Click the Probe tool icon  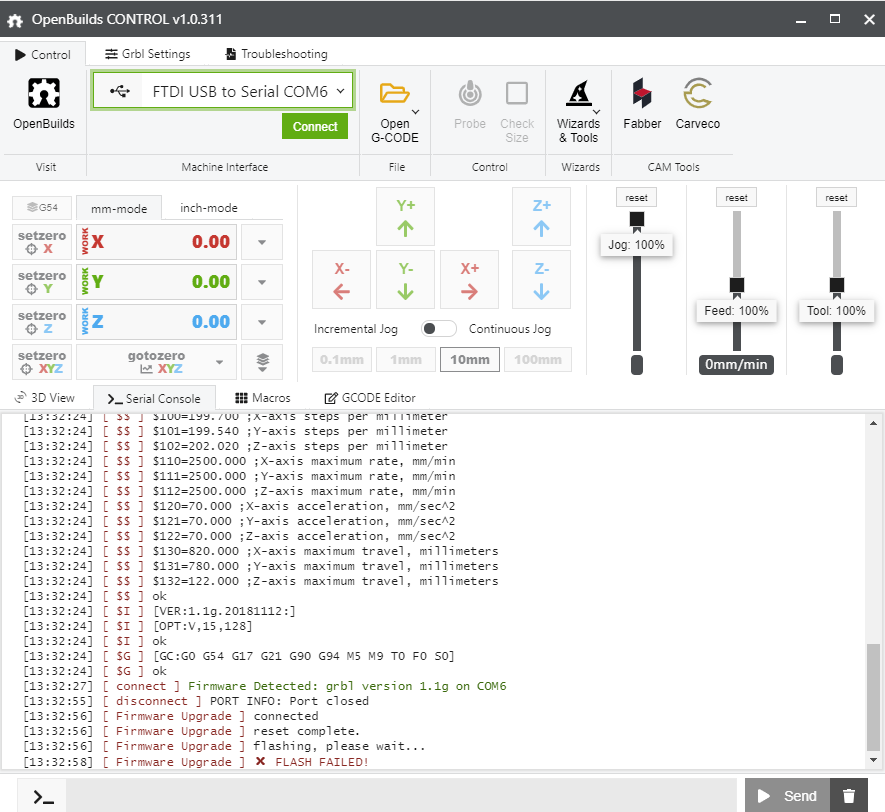coord(470,94)
